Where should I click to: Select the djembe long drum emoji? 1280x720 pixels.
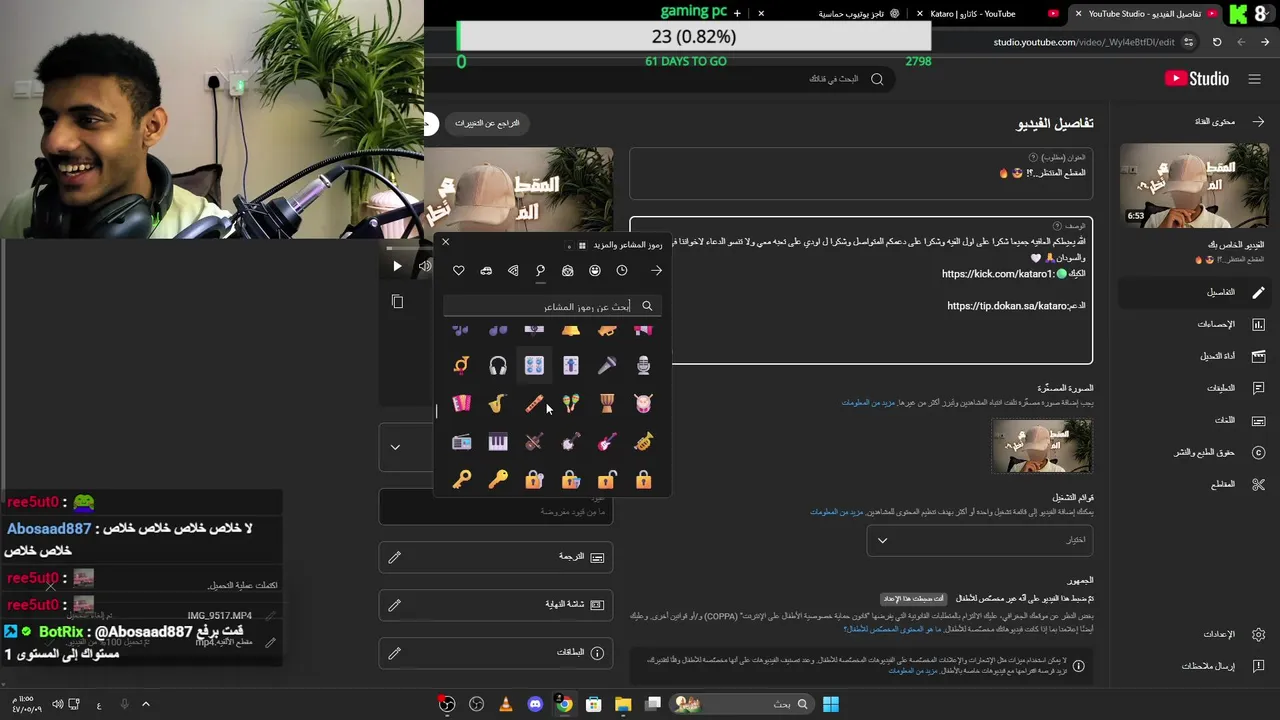pyautogui.click(x=607, y=403)
